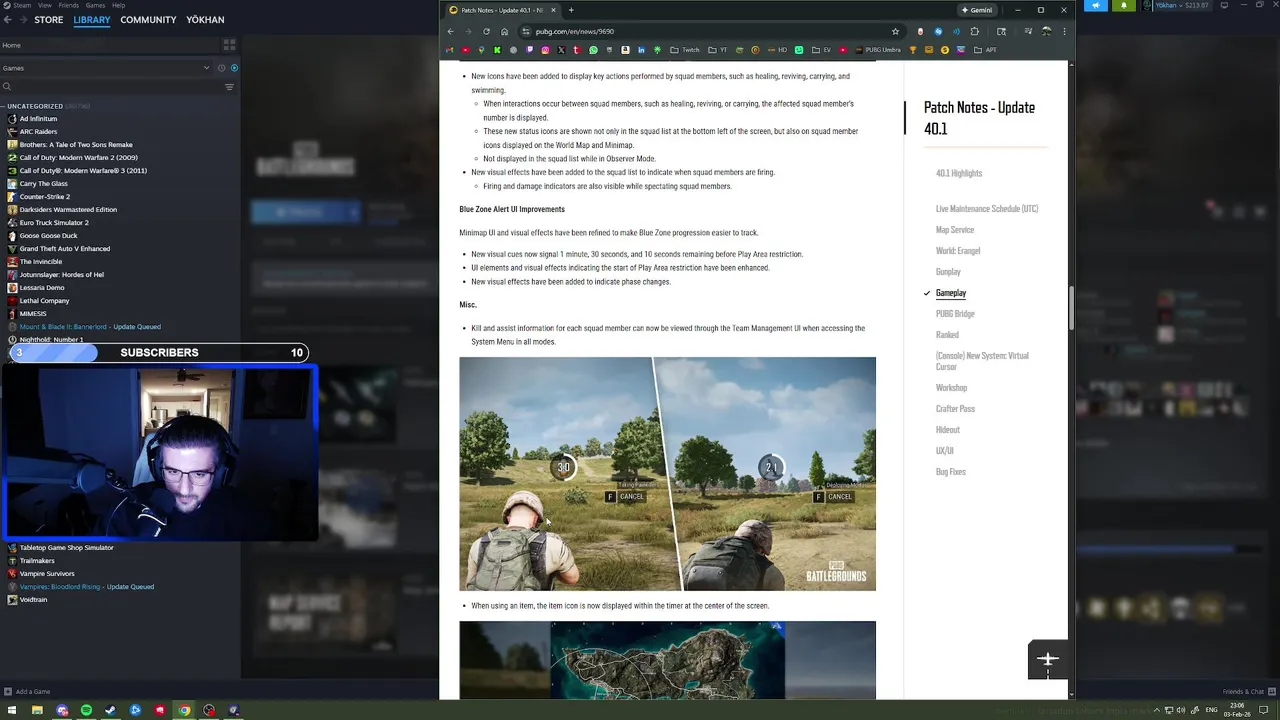The width and height of the screenshot is (1280, 720).
Task: Toggle Steam's recent activity clock filter
Action: [x=221, y=68]
